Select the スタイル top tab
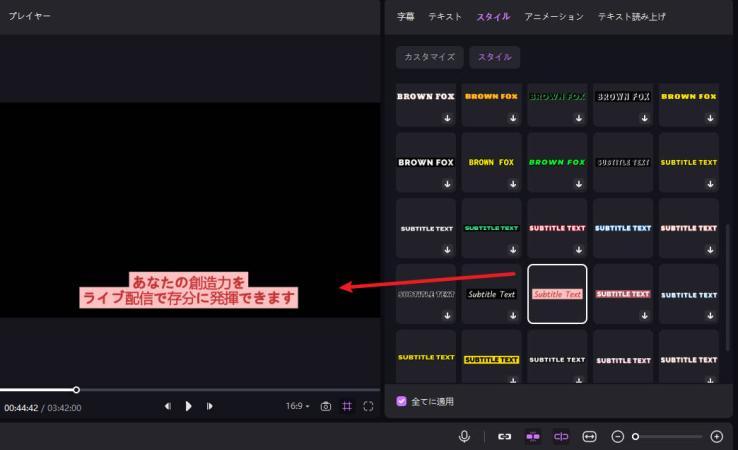 (493, 17)
